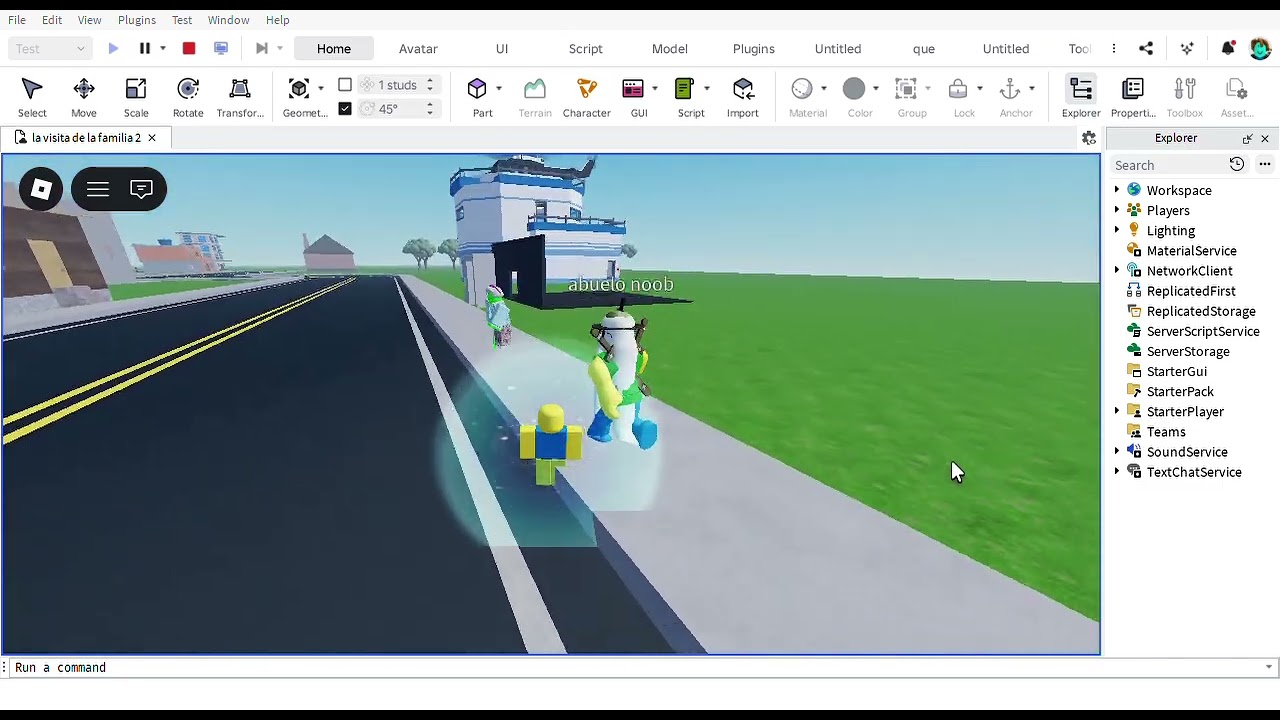Activate the Rotate tool
1280x720 pixels.
click(188, 98)
